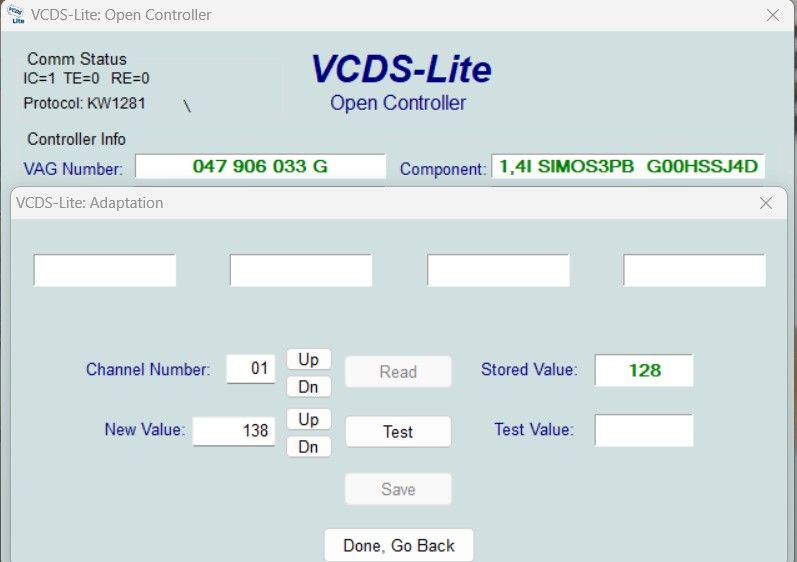This screenshot has width=797, height=562.
Task: Click the first empty adaptation data box
Action: [x=105, y=270]
